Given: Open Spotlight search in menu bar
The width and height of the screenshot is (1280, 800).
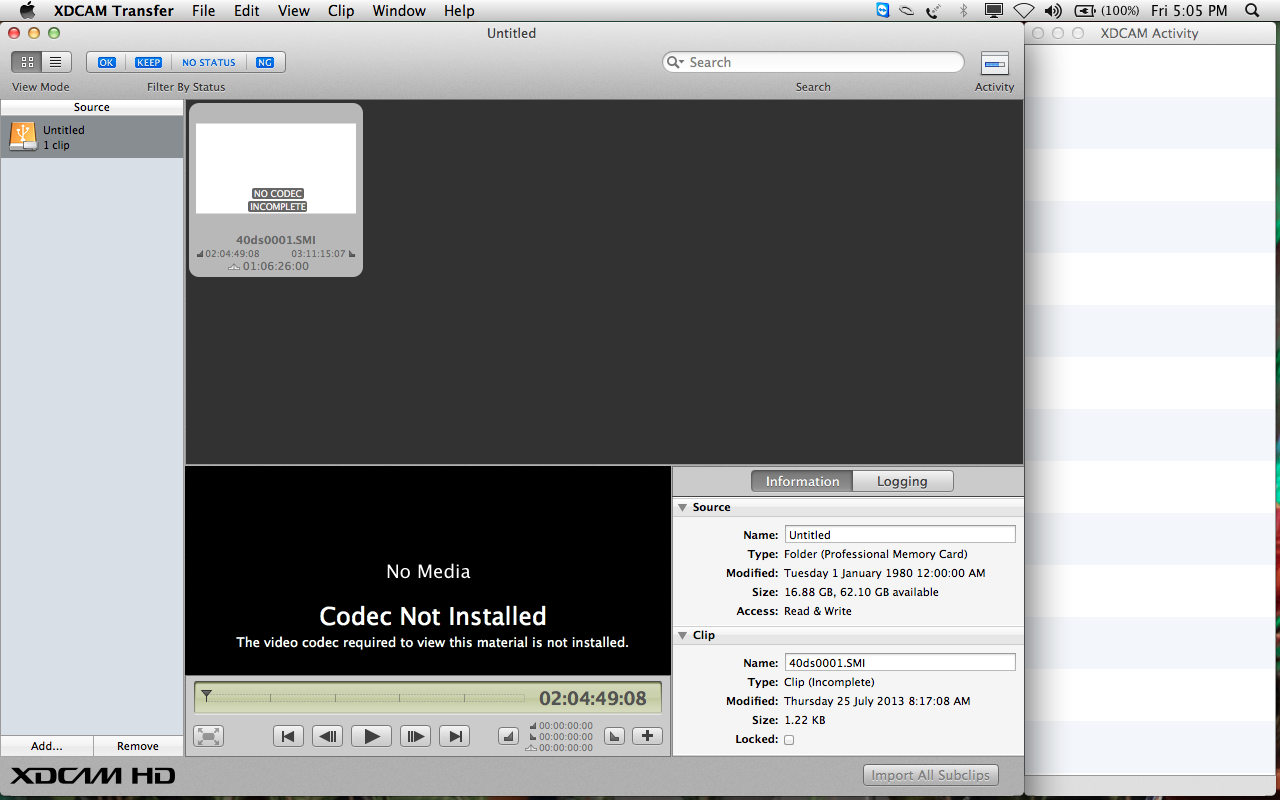Looking at the screenshot, I should pyautogui.click(x=1252, y=11).
